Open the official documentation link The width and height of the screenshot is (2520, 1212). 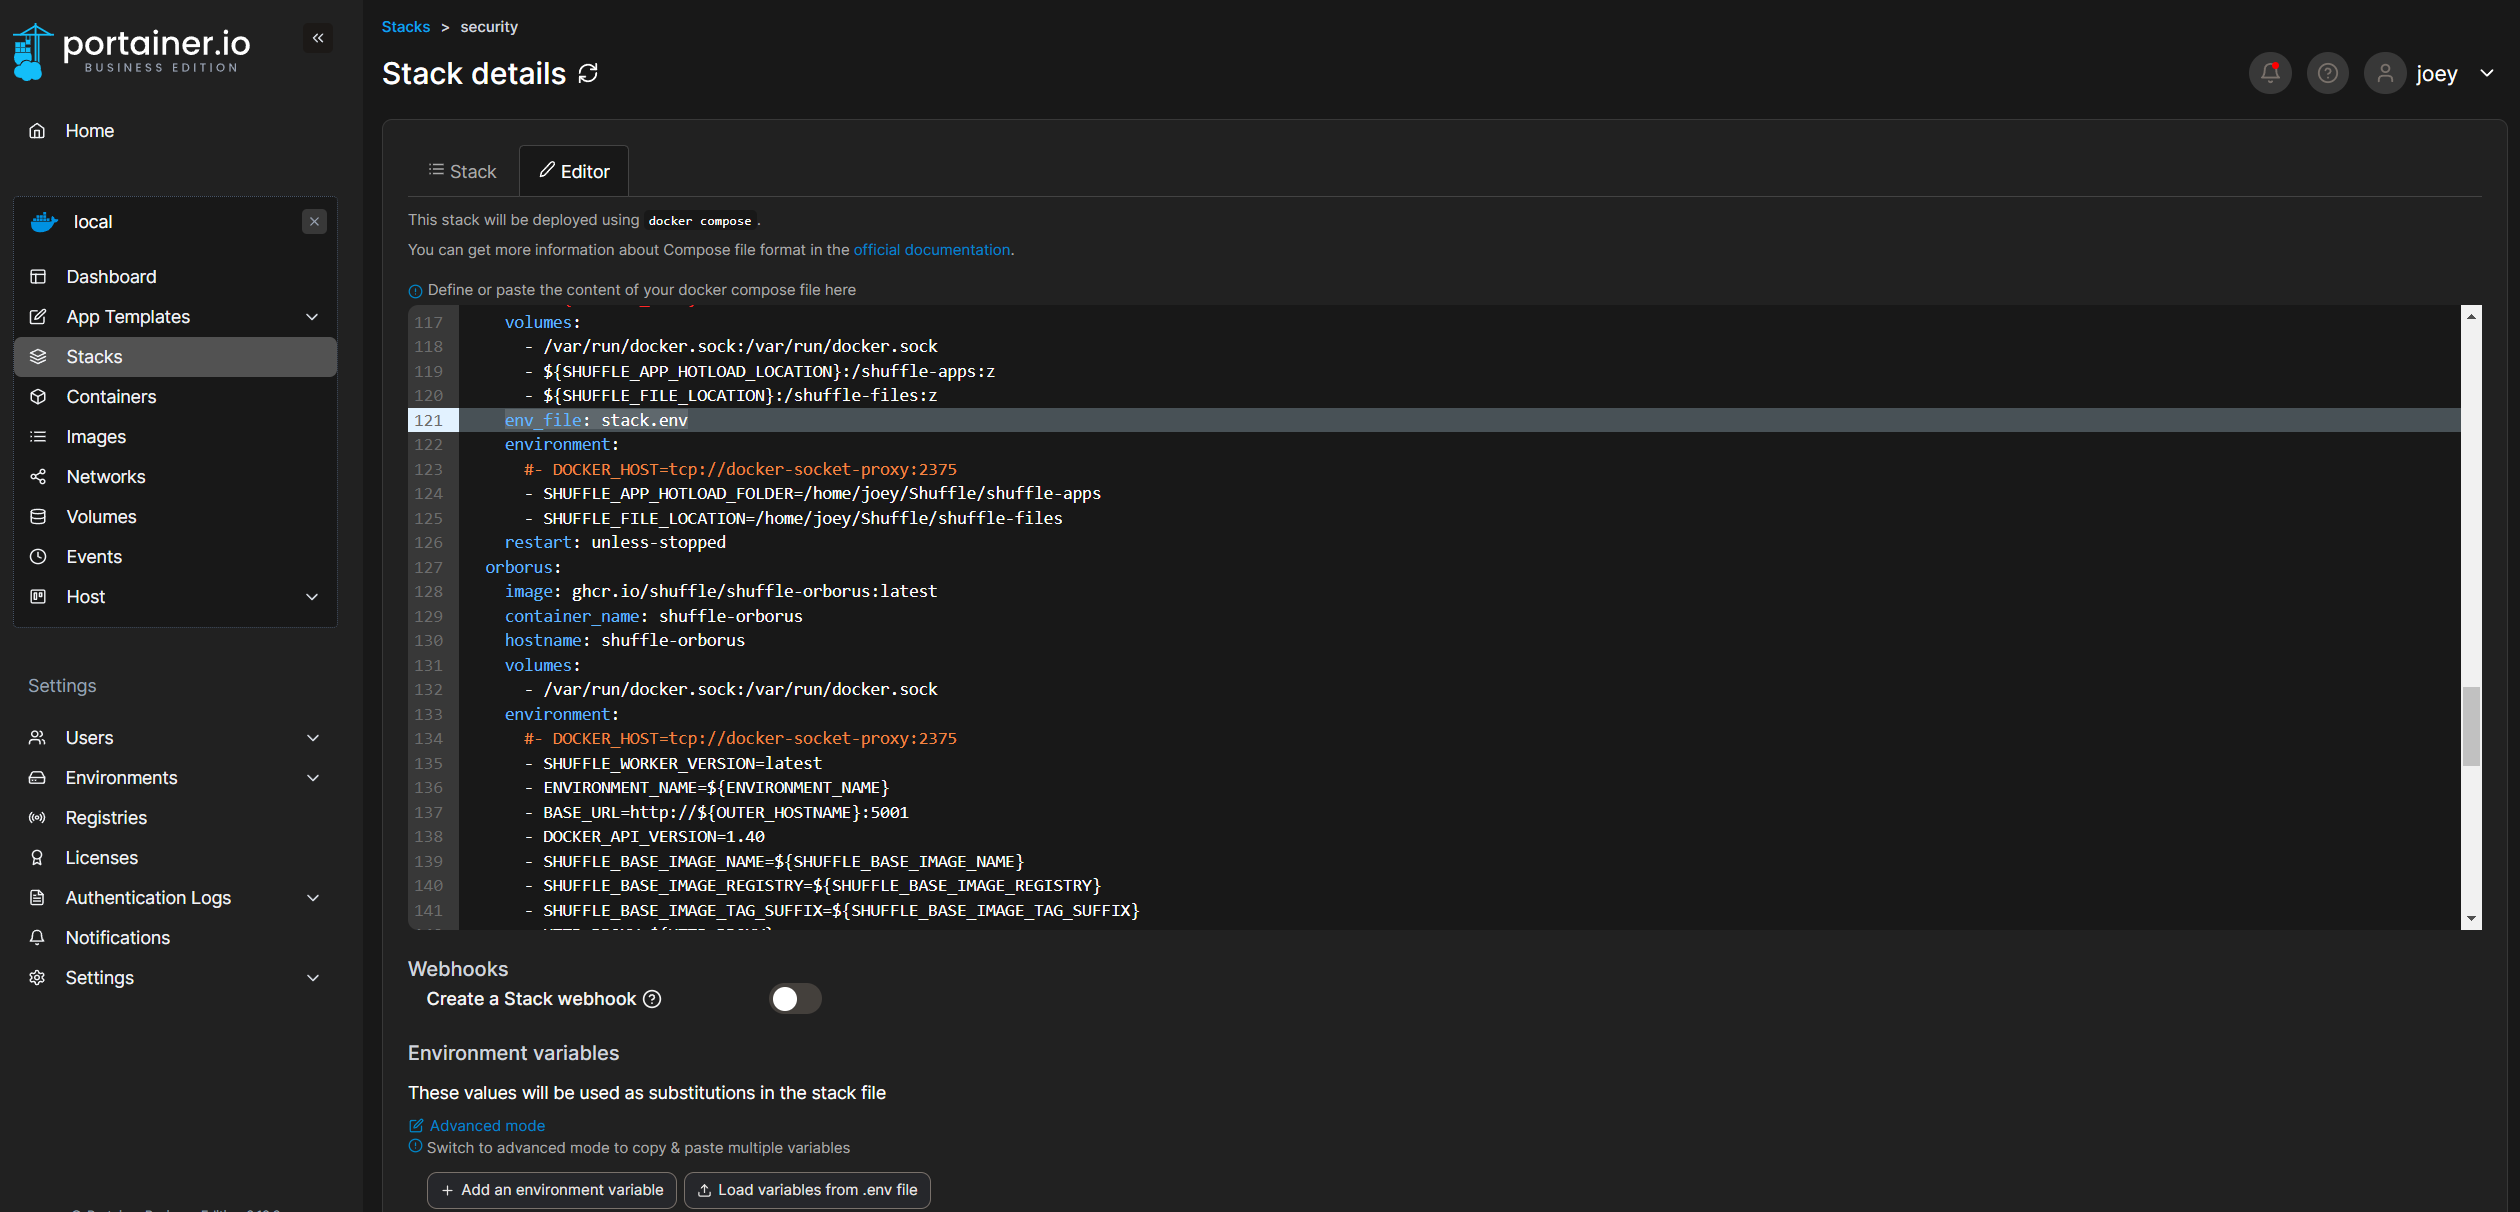coord(931,249)
